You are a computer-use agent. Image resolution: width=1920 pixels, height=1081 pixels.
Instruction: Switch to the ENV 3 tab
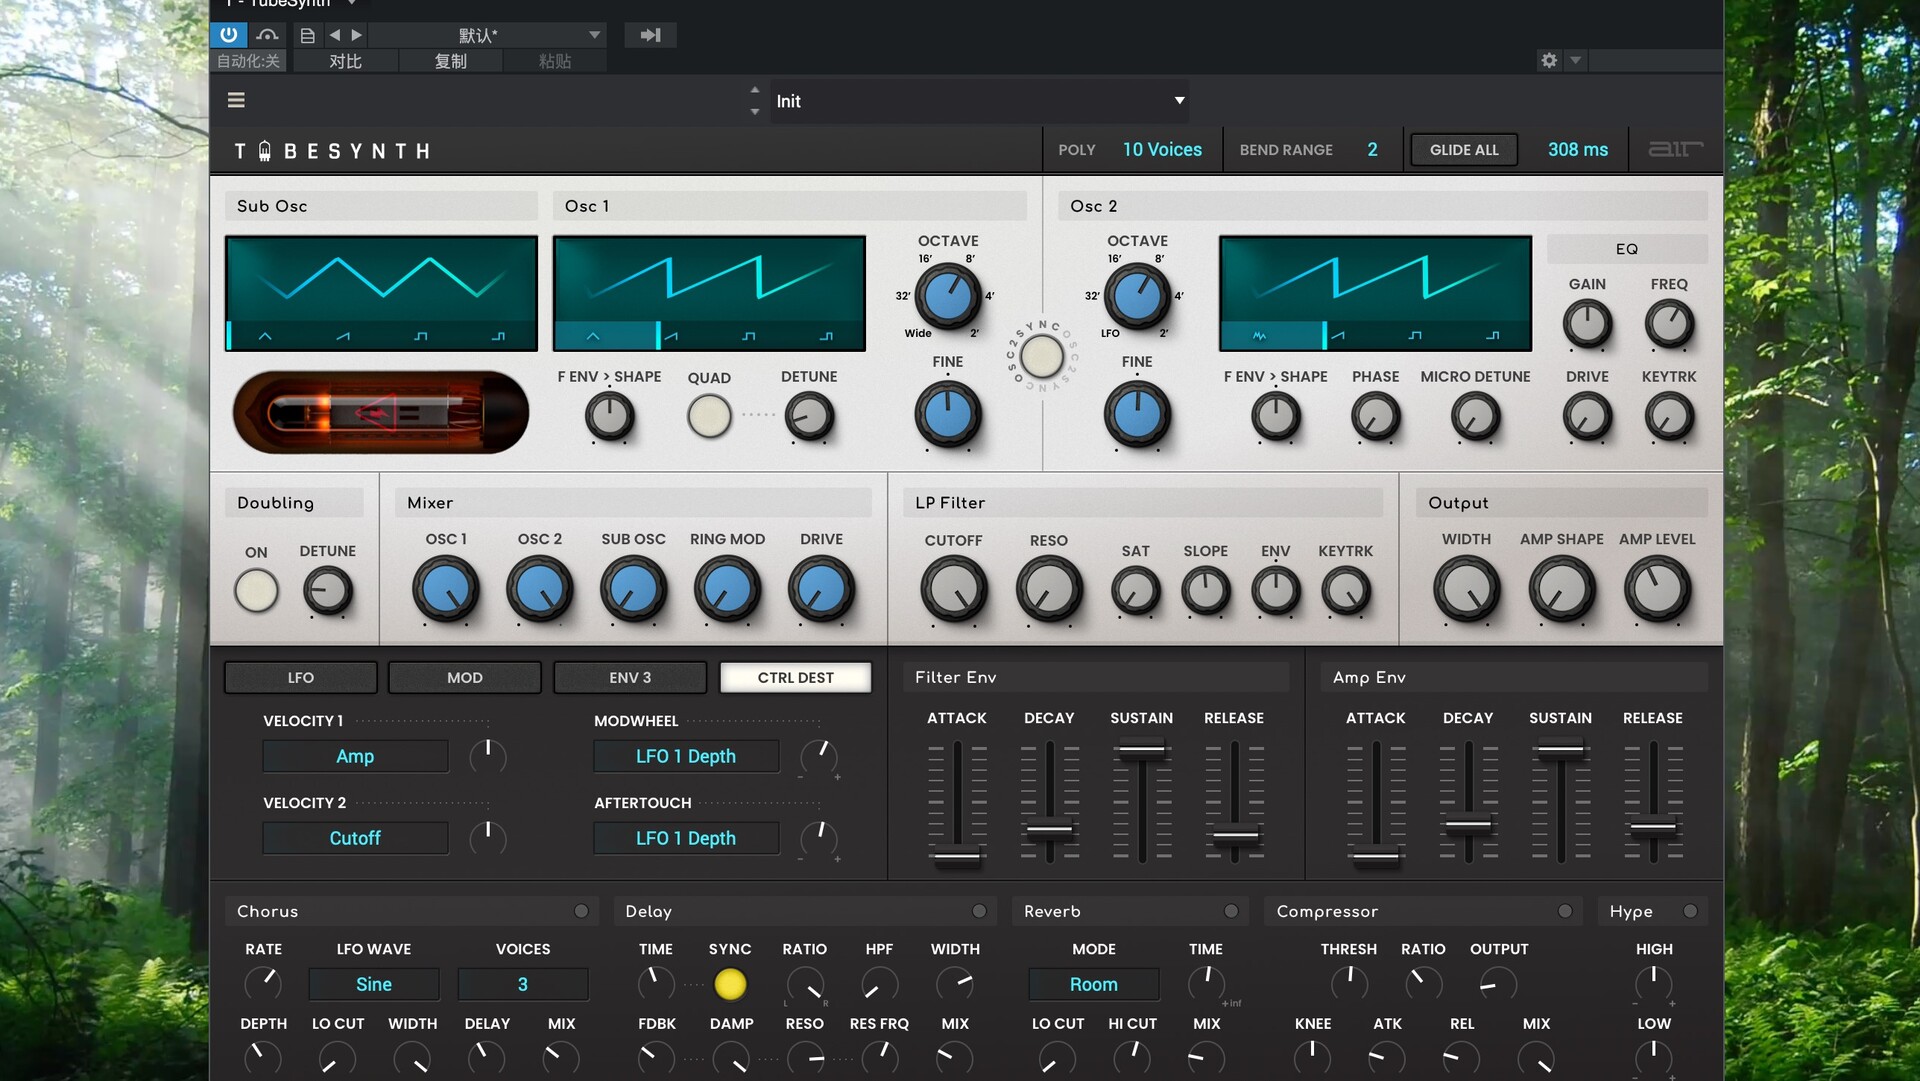630,678
